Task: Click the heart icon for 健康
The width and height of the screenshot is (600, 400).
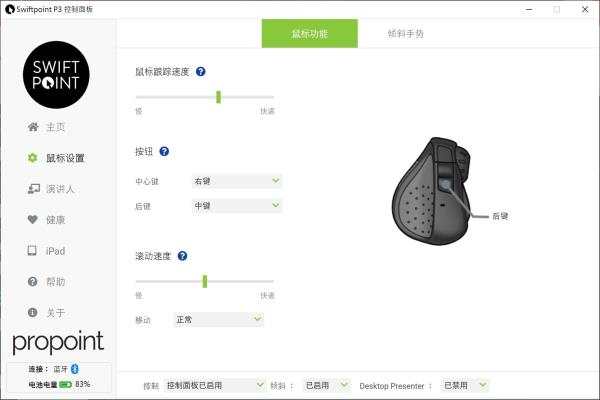Action: pos(33,220)
